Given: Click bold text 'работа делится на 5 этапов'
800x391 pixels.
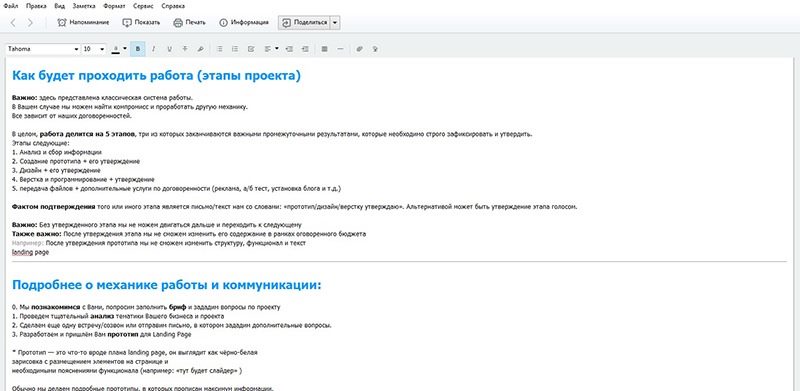Looking at the screenshot, I should point(87,134).
